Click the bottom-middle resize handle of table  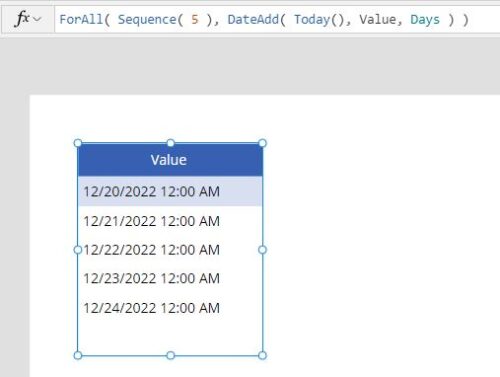coord(170,355)
